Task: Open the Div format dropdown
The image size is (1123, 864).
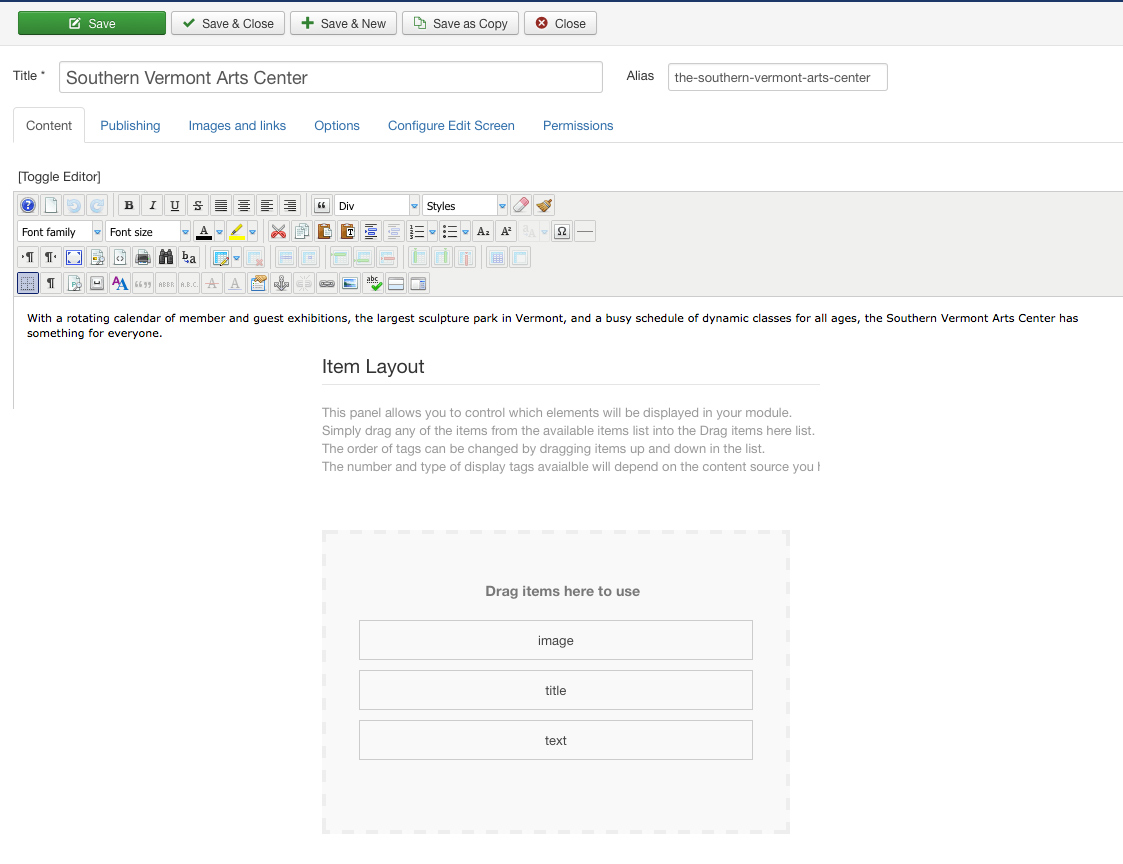Action: pos(377,206)
